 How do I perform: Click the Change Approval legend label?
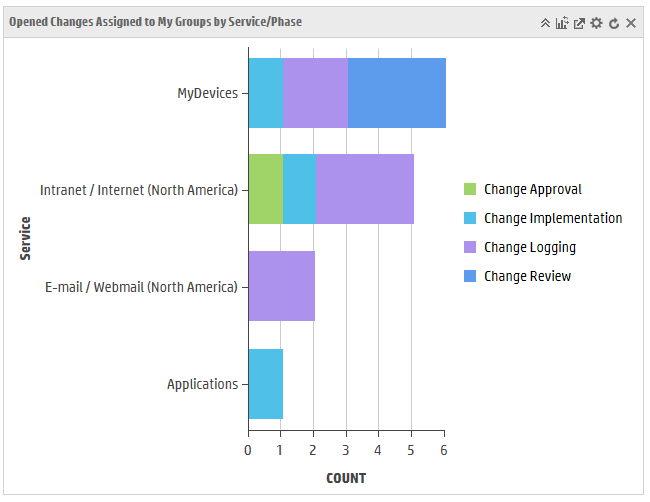(533, 189)
